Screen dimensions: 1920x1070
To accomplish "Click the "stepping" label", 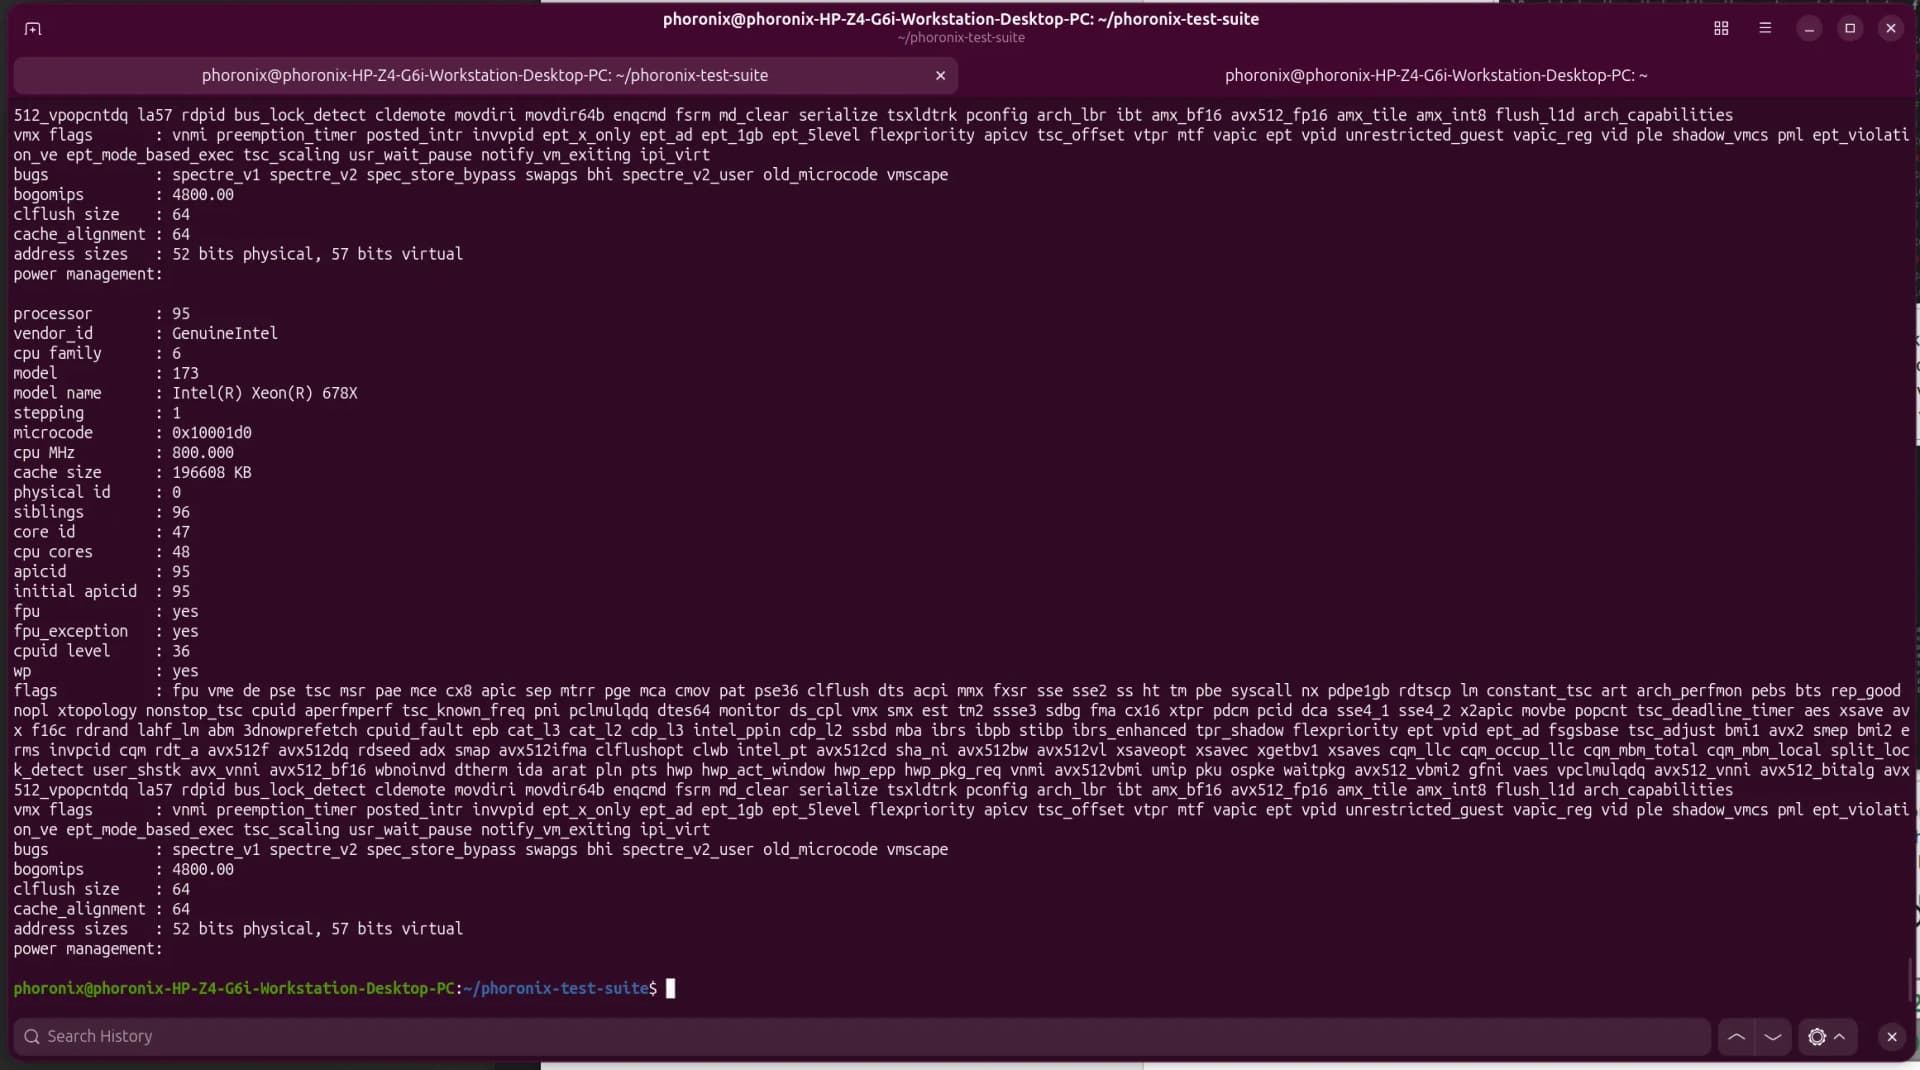I will (x=48, y=414).
